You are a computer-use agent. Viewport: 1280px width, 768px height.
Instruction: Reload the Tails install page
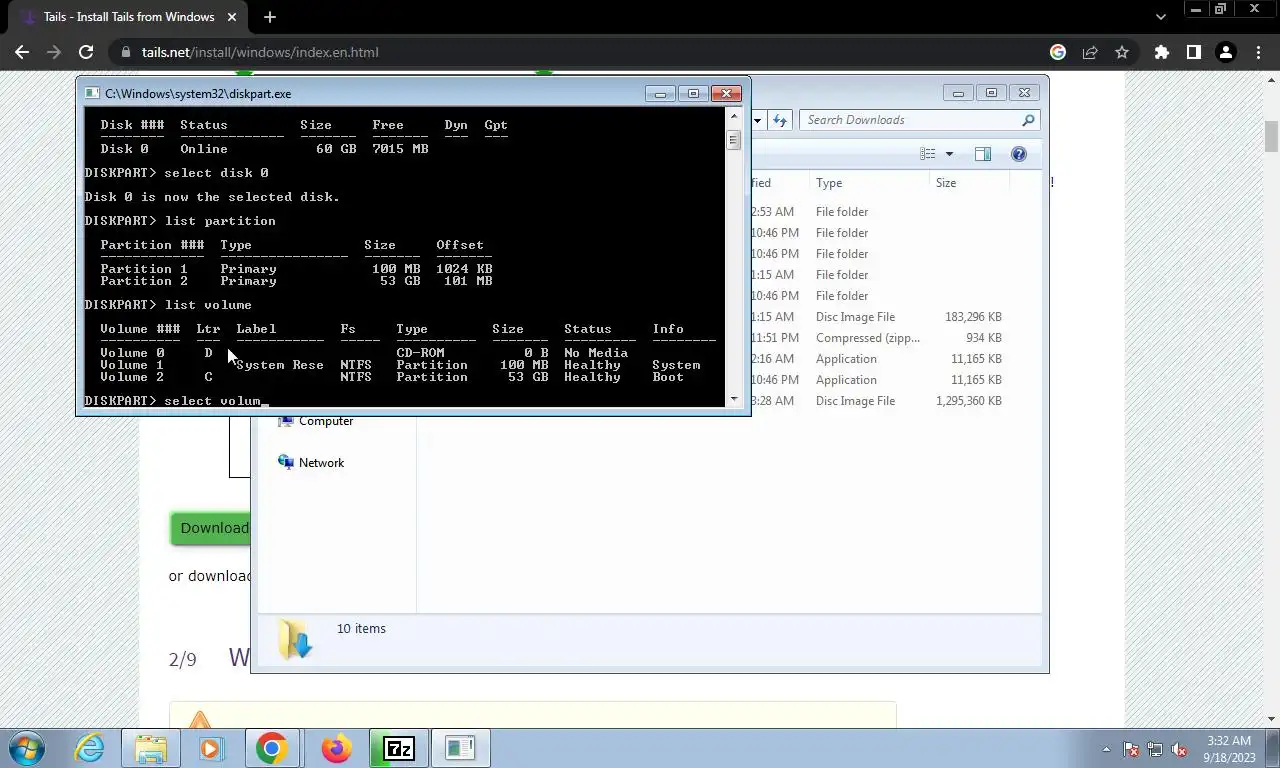coord(86,52)
